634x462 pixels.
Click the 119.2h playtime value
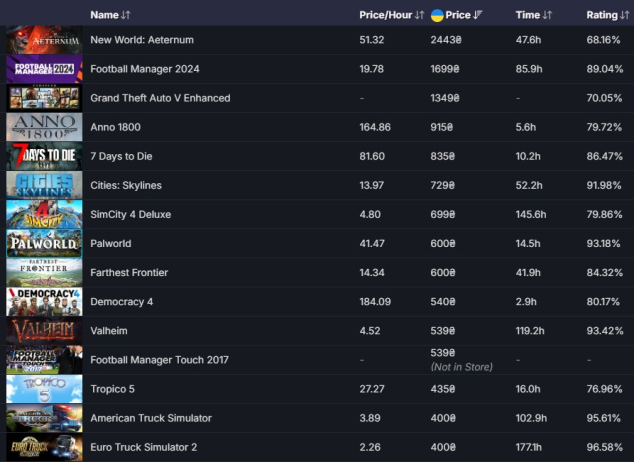pos(530,331)
